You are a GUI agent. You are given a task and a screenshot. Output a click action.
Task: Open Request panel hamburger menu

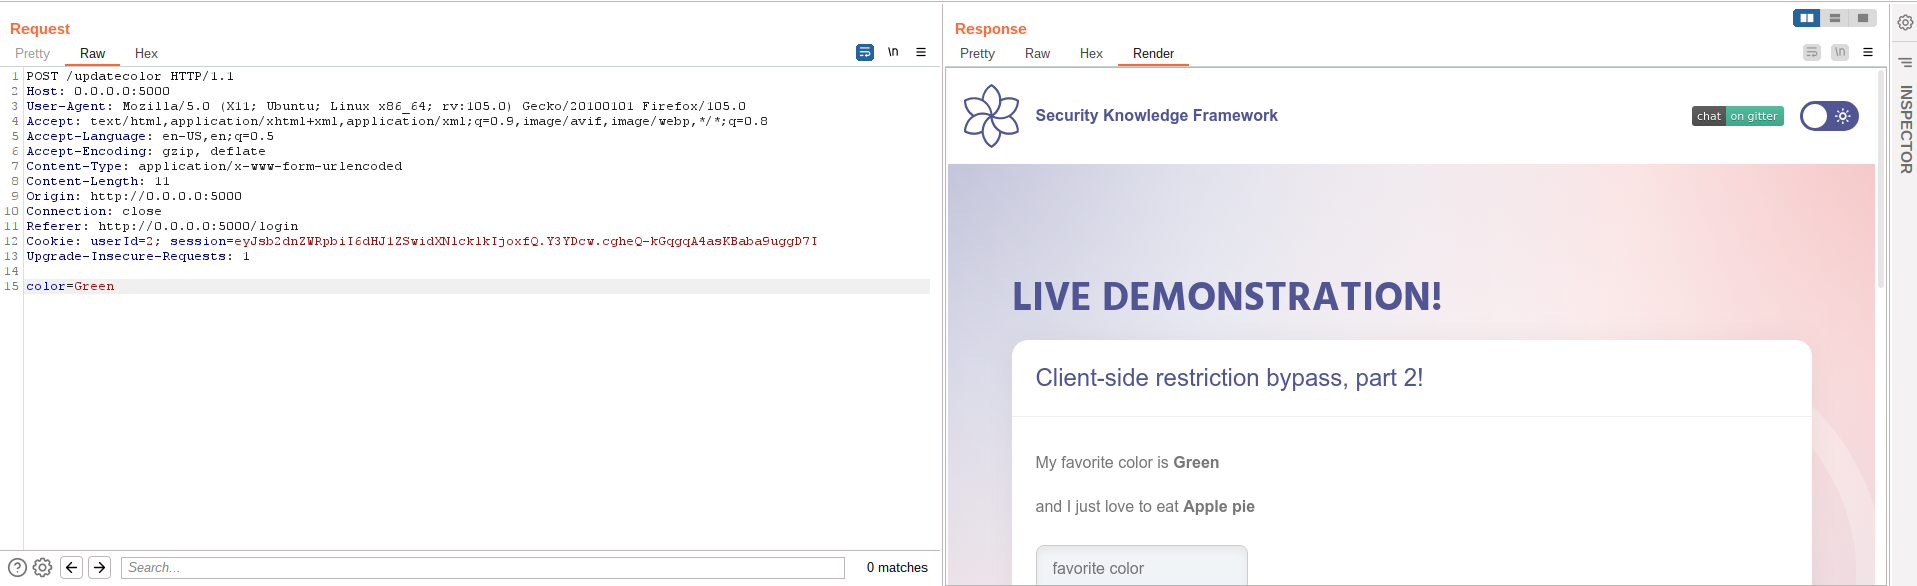click(x=921, y=52)
